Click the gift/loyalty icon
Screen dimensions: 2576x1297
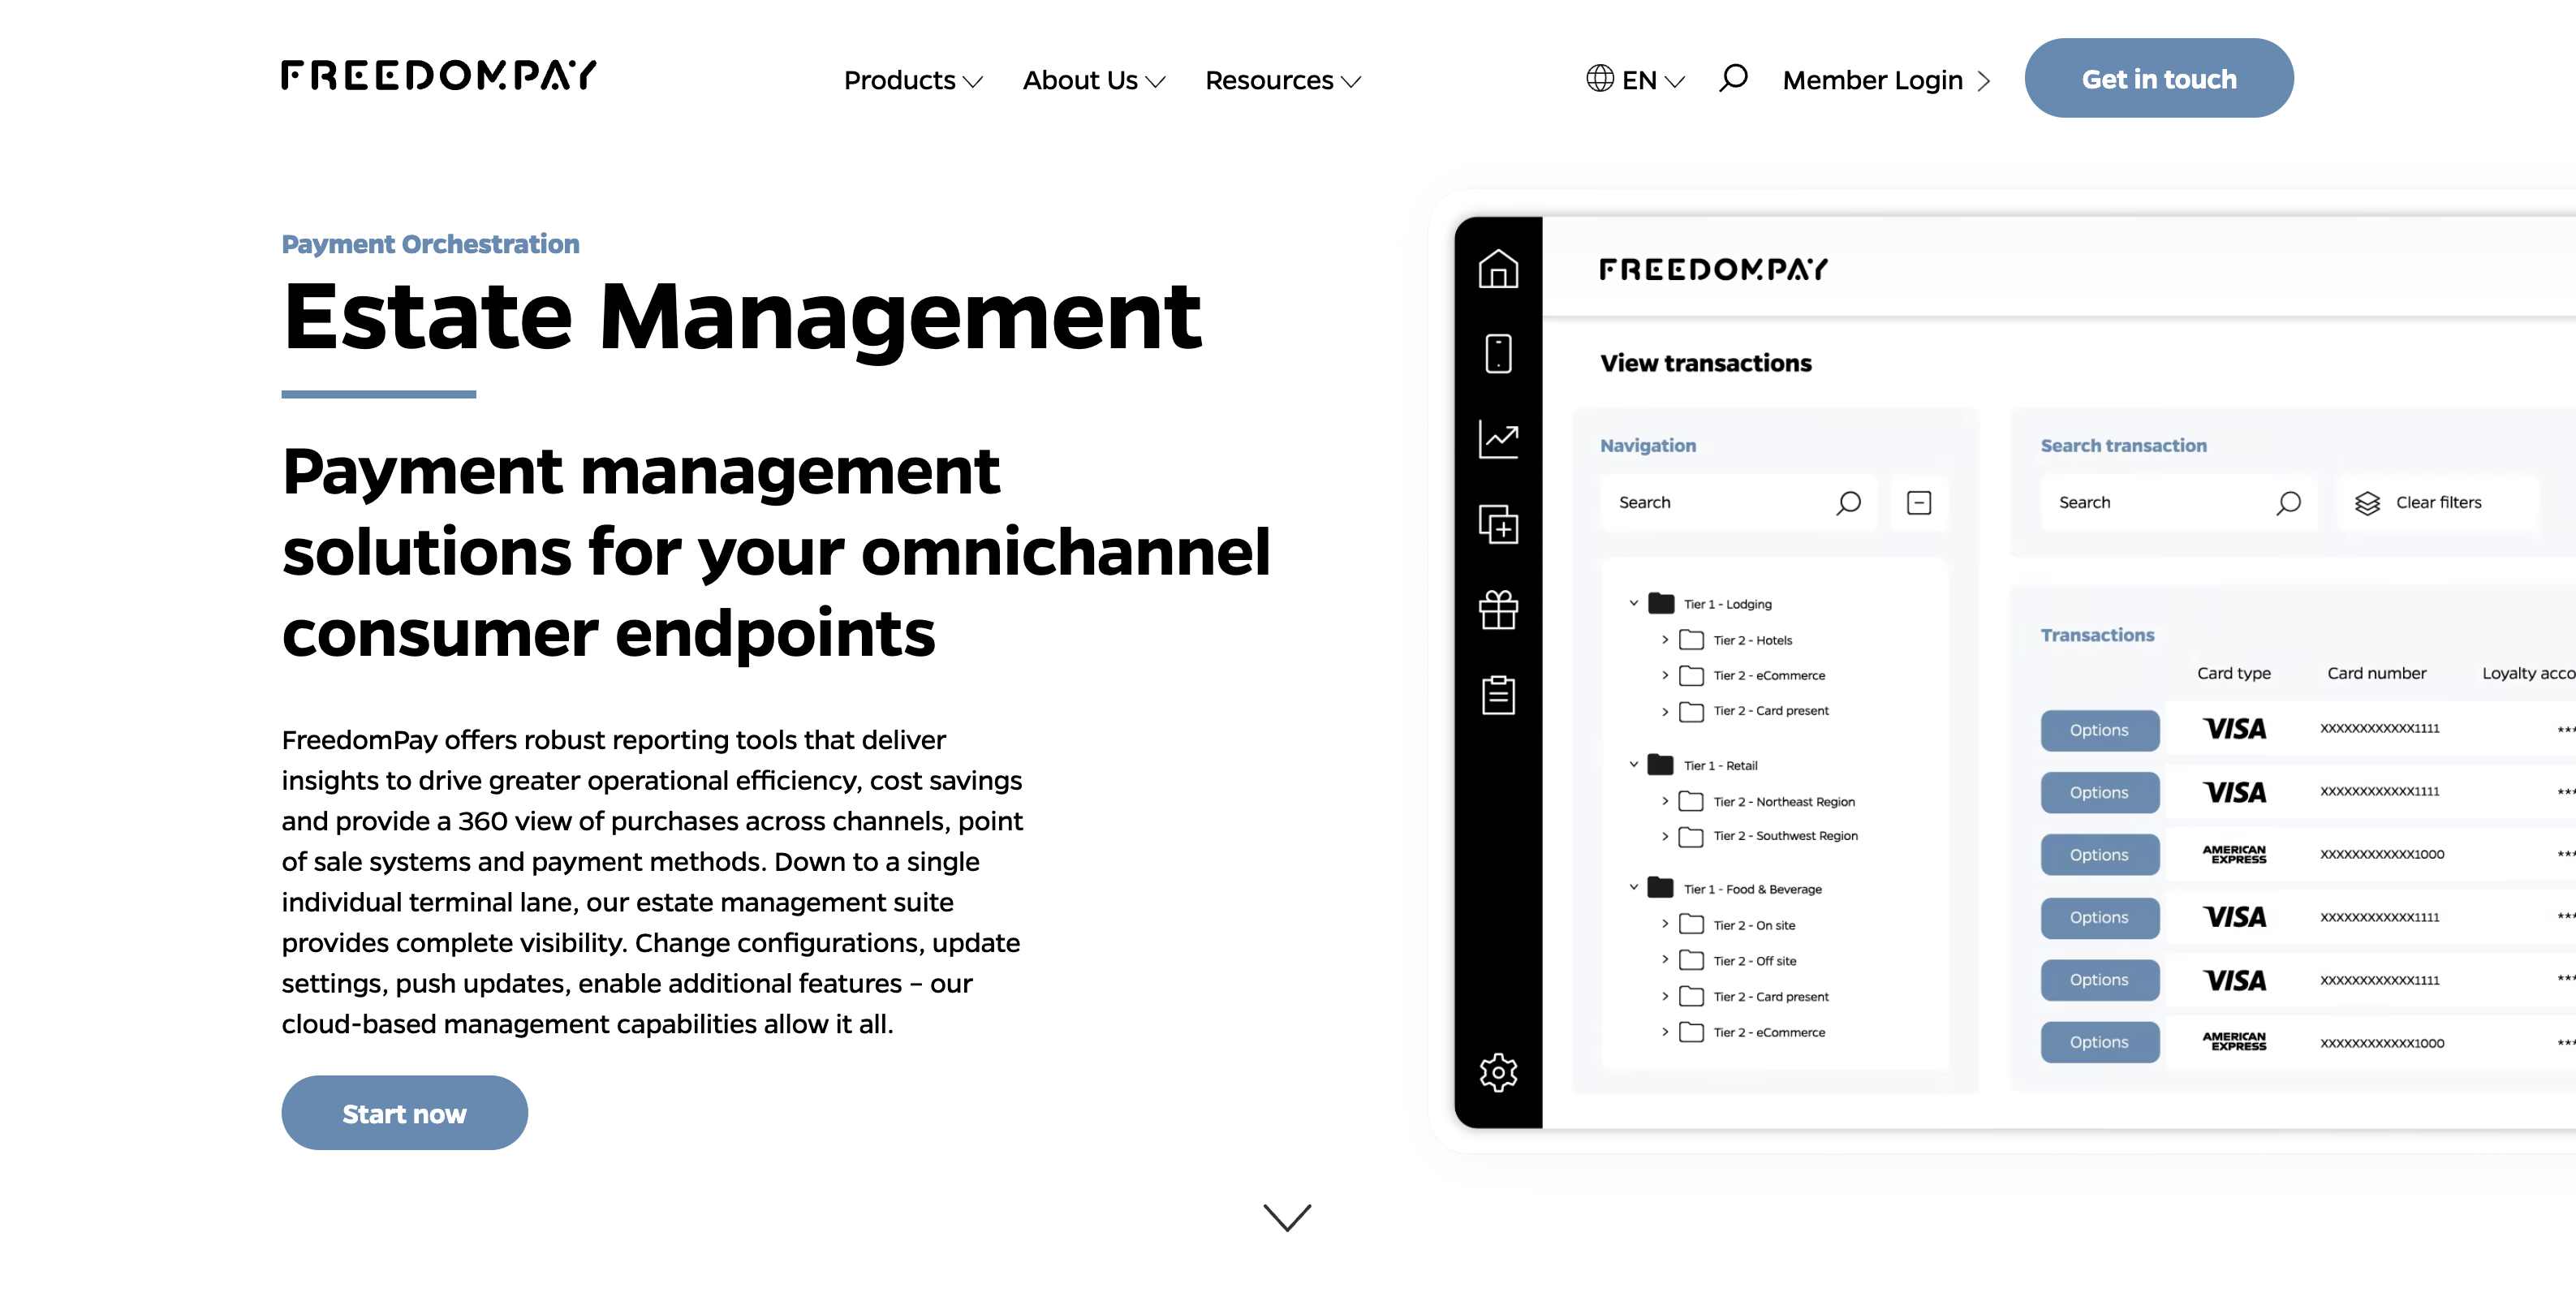[1498, 604]
